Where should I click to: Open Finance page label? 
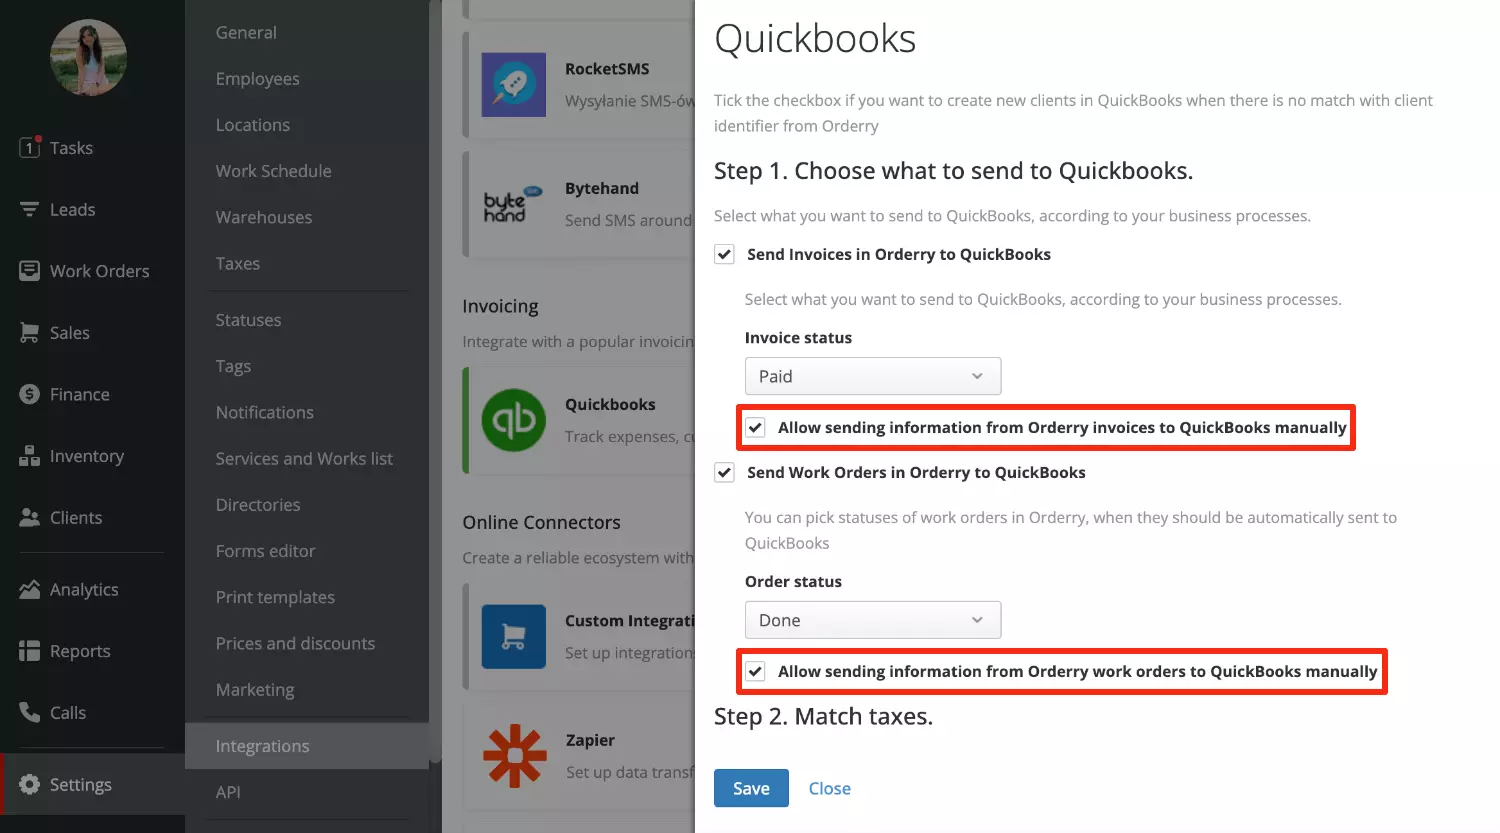point(80,394)
